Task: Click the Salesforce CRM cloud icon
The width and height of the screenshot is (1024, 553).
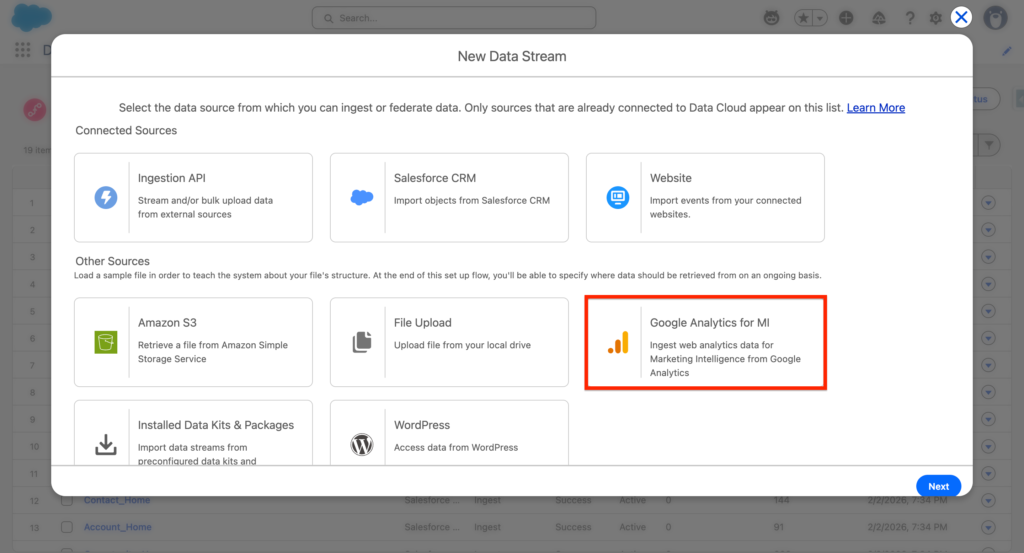Action: click(x=362, y=197)
